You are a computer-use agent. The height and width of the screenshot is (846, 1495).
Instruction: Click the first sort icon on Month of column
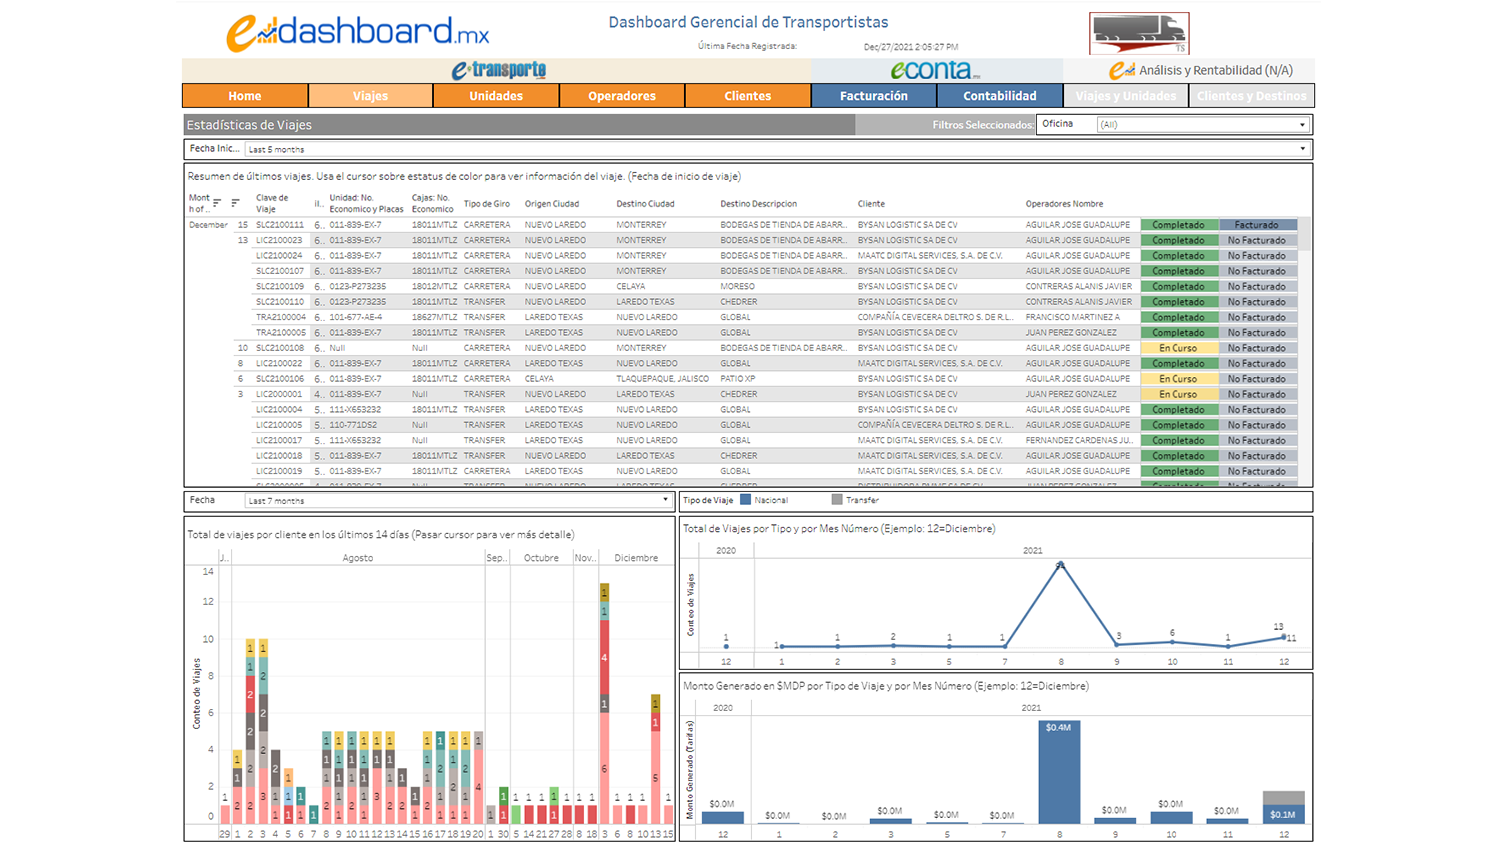[218, 201]
